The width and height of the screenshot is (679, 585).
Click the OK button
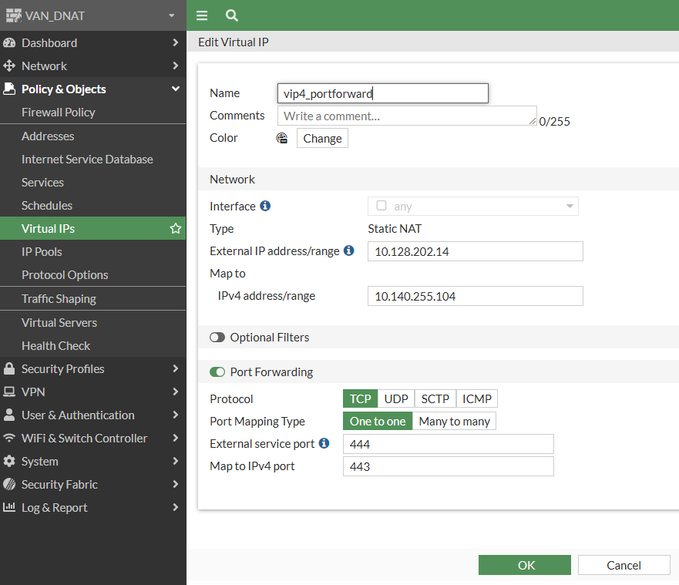(524, 565)
